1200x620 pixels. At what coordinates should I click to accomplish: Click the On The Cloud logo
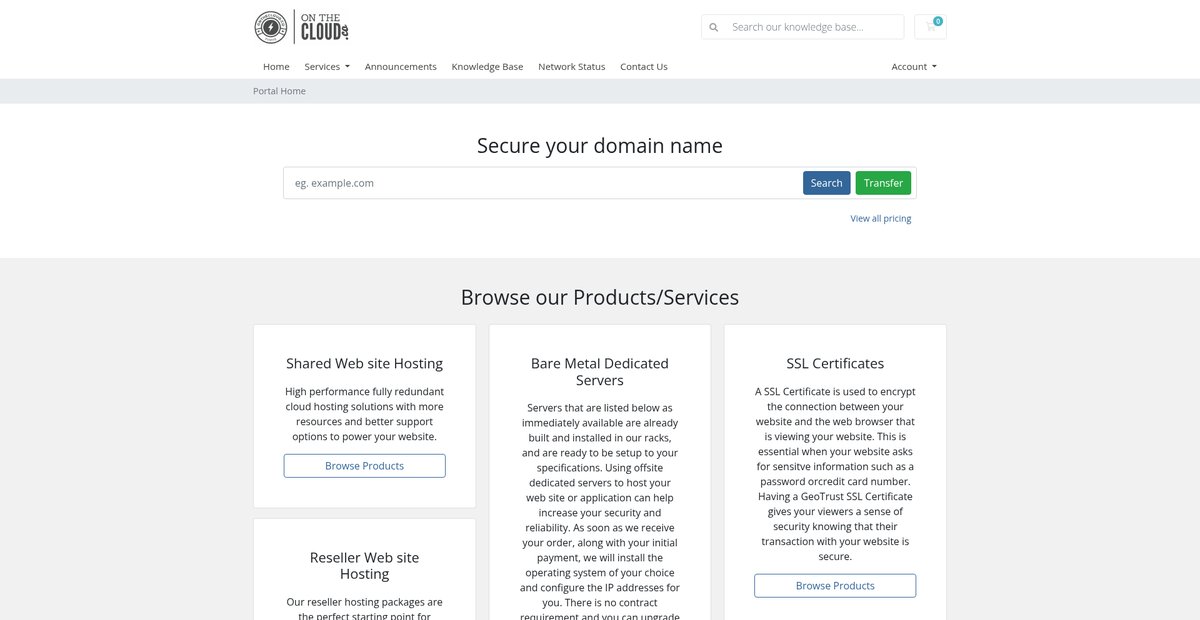pos(301,27)
